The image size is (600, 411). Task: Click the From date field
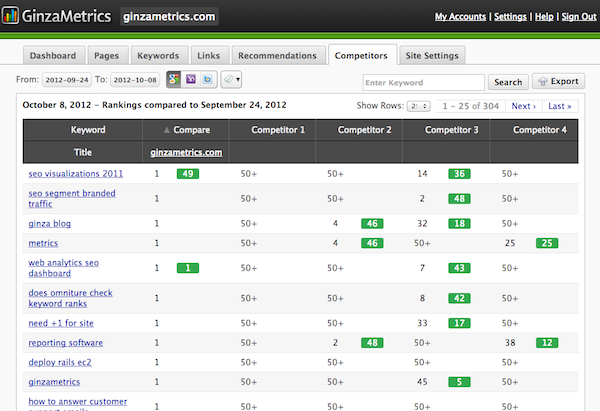click(x=67, y=80)
